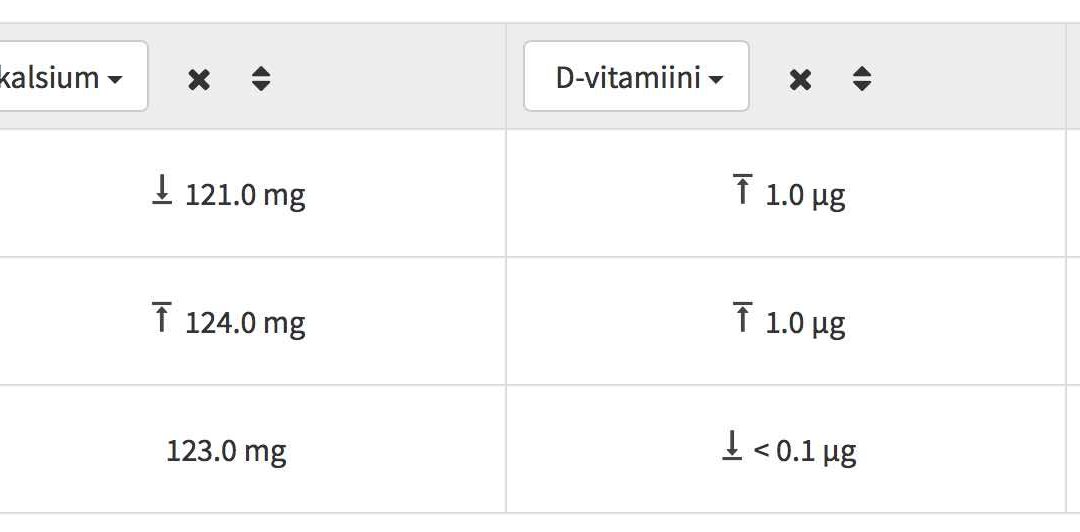Screen dimensions: 1080x532
Task: Select the < 0.1 µg D-vitamiini value
Action: click(x=804, y=452)
